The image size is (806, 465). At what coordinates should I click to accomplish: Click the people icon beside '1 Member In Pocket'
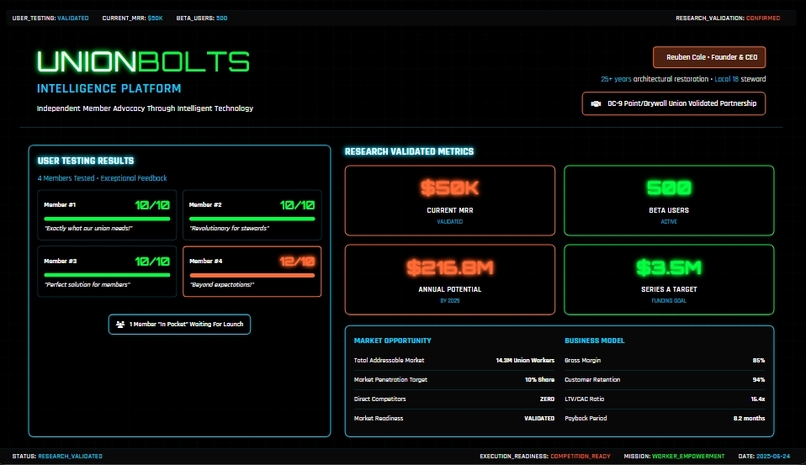tap(120, 324)
